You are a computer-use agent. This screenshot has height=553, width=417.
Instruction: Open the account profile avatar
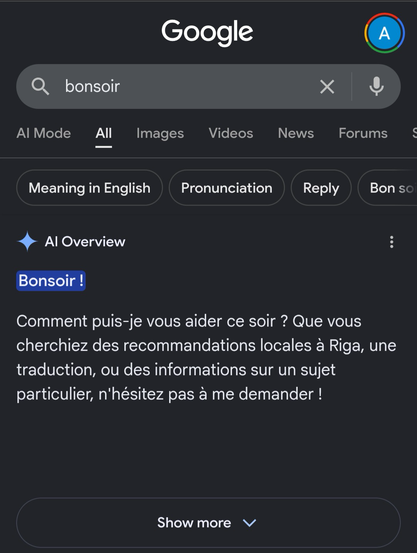(x=384, y=33)
